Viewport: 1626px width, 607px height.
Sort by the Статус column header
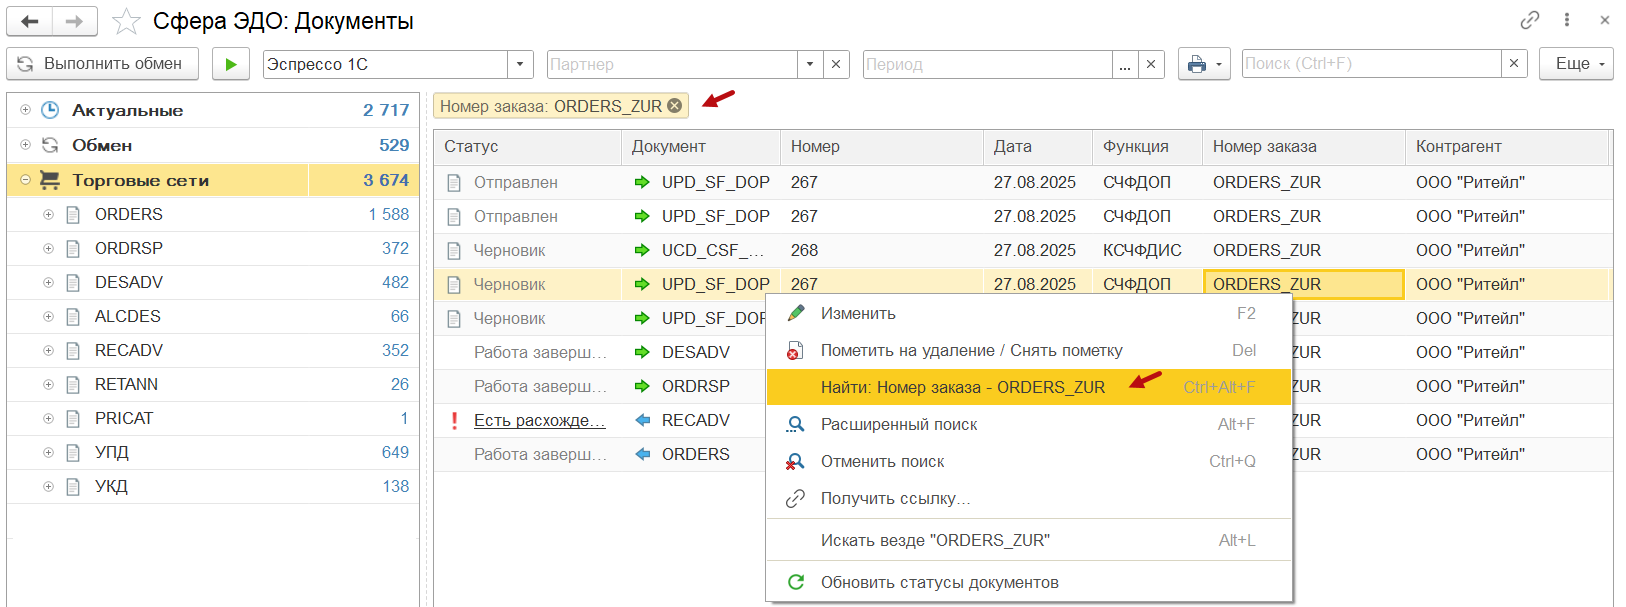tap(528, 146)
